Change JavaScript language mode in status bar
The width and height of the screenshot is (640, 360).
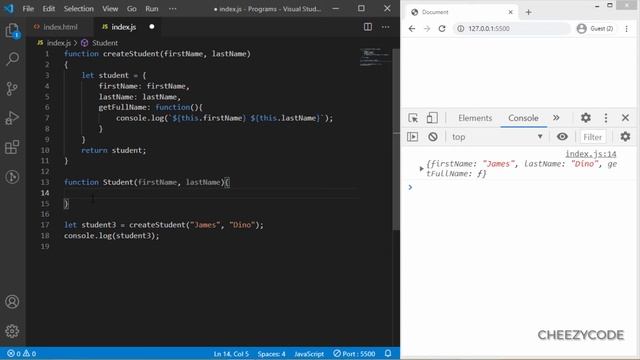[309, 353]
